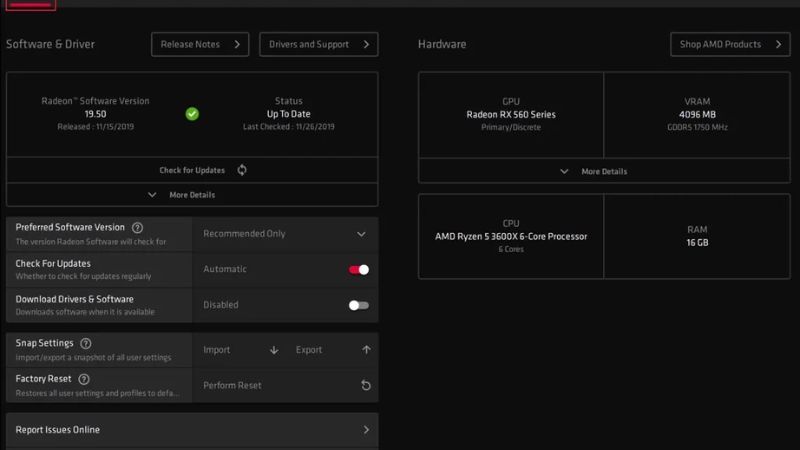
Task: Click the Check for Updates text
Action: (x=192, y=170)
